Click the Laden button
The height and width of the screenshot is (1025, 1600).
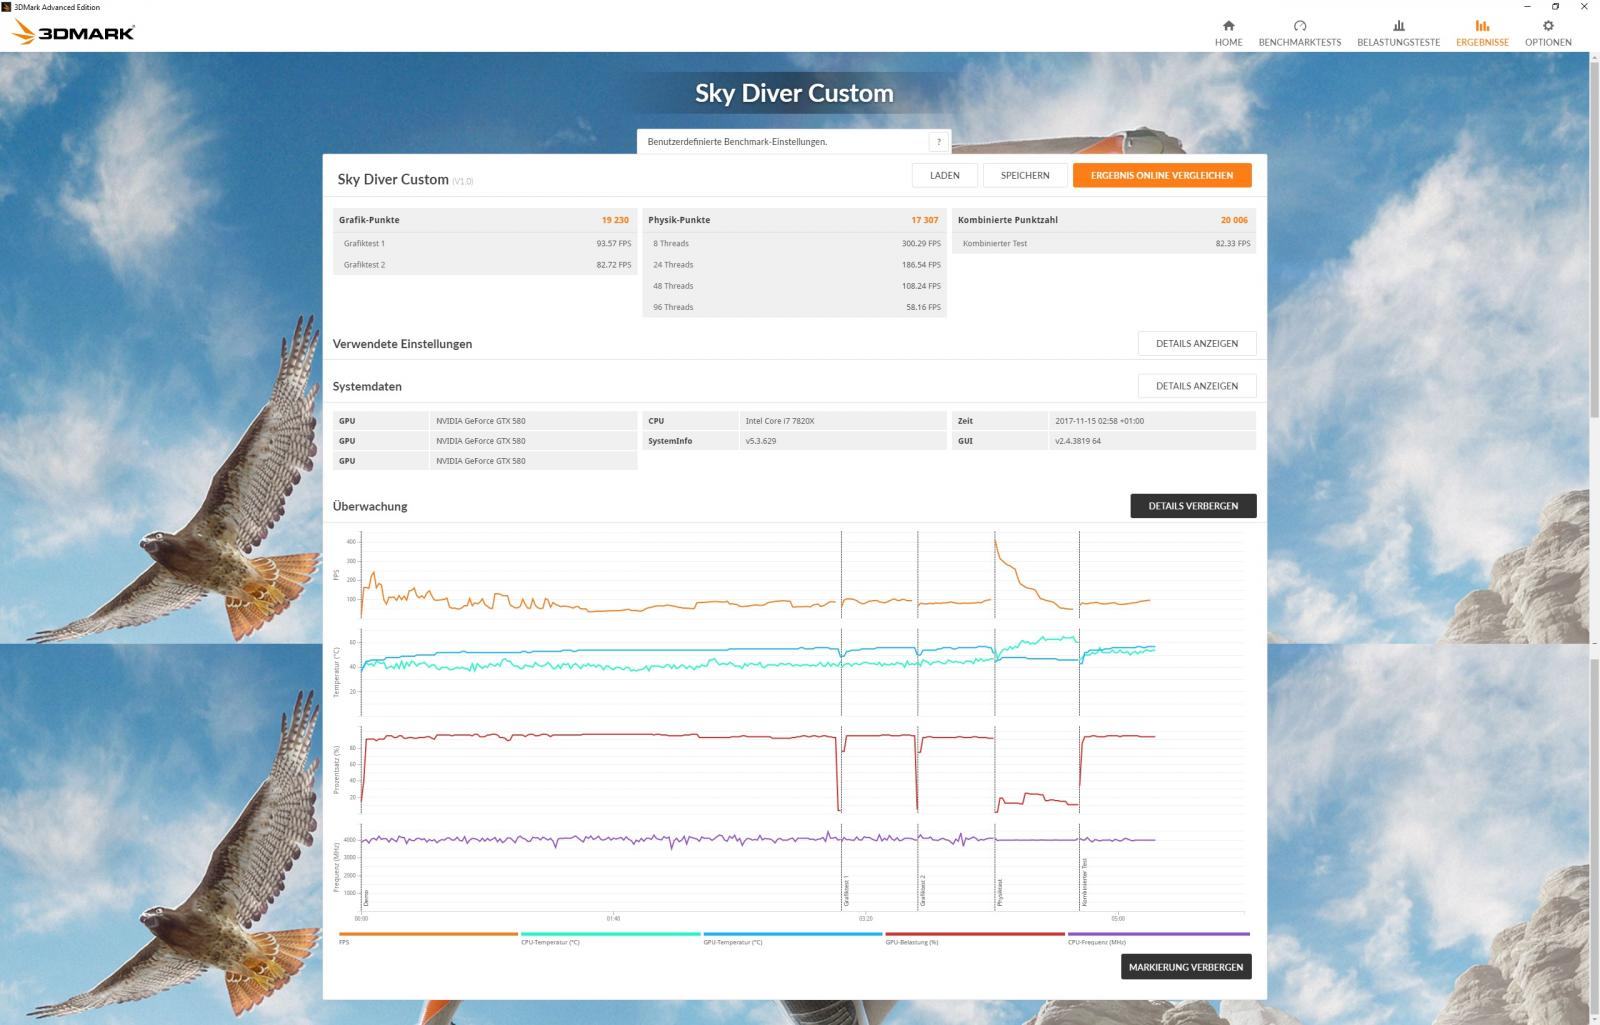point(945,175)
